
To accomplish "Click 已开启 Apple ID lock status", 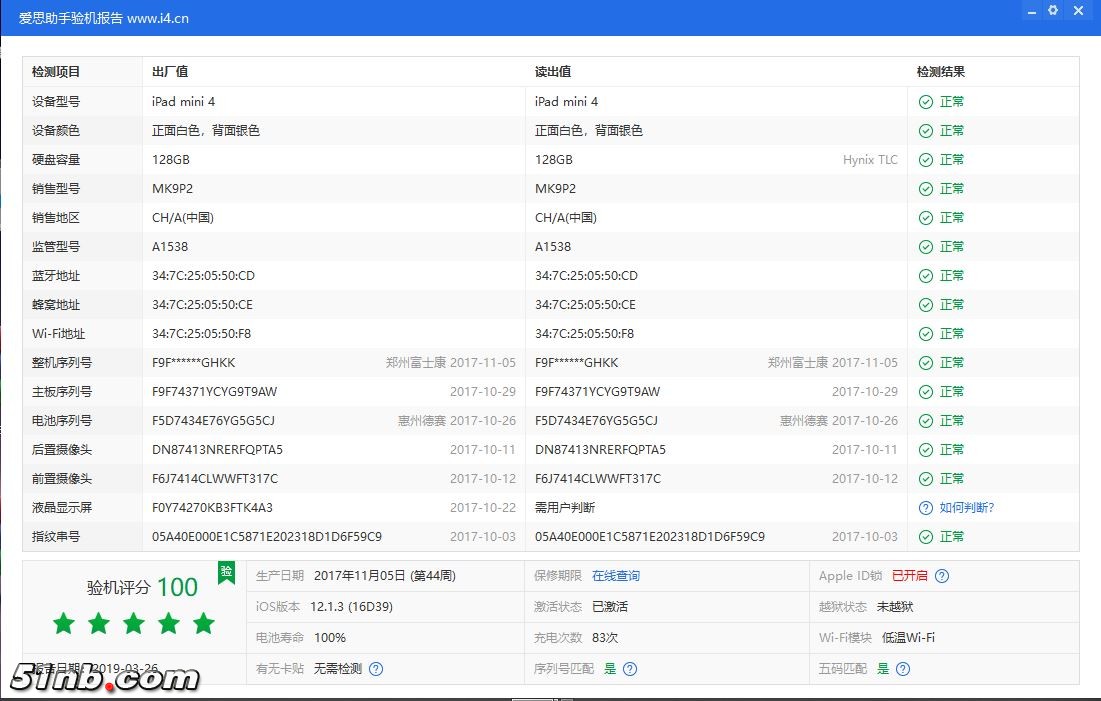I will click(909, 576).
